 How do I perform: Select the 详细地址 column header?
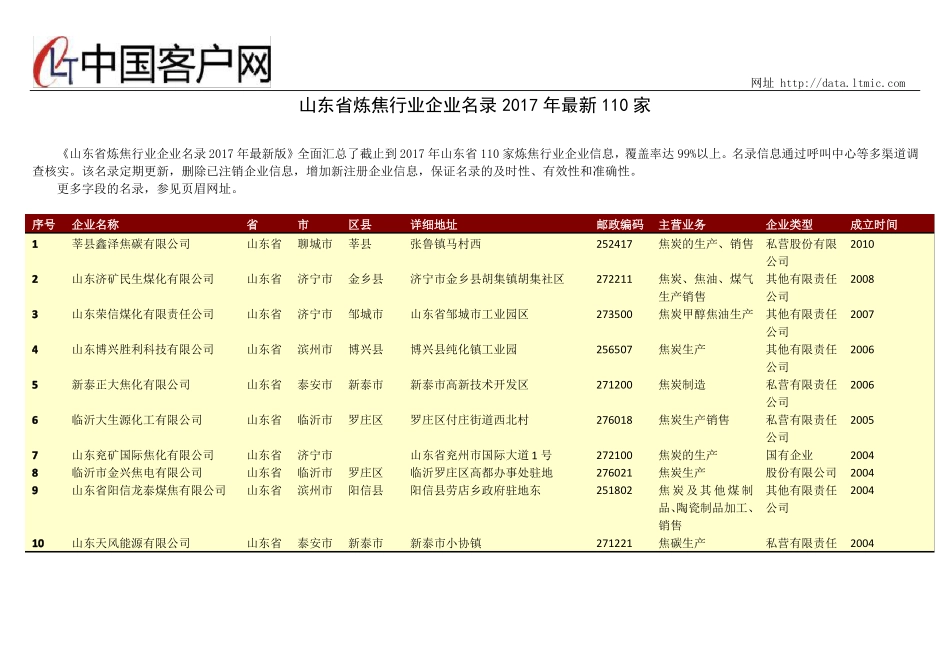pyautogui.click(x=434, y=224)
